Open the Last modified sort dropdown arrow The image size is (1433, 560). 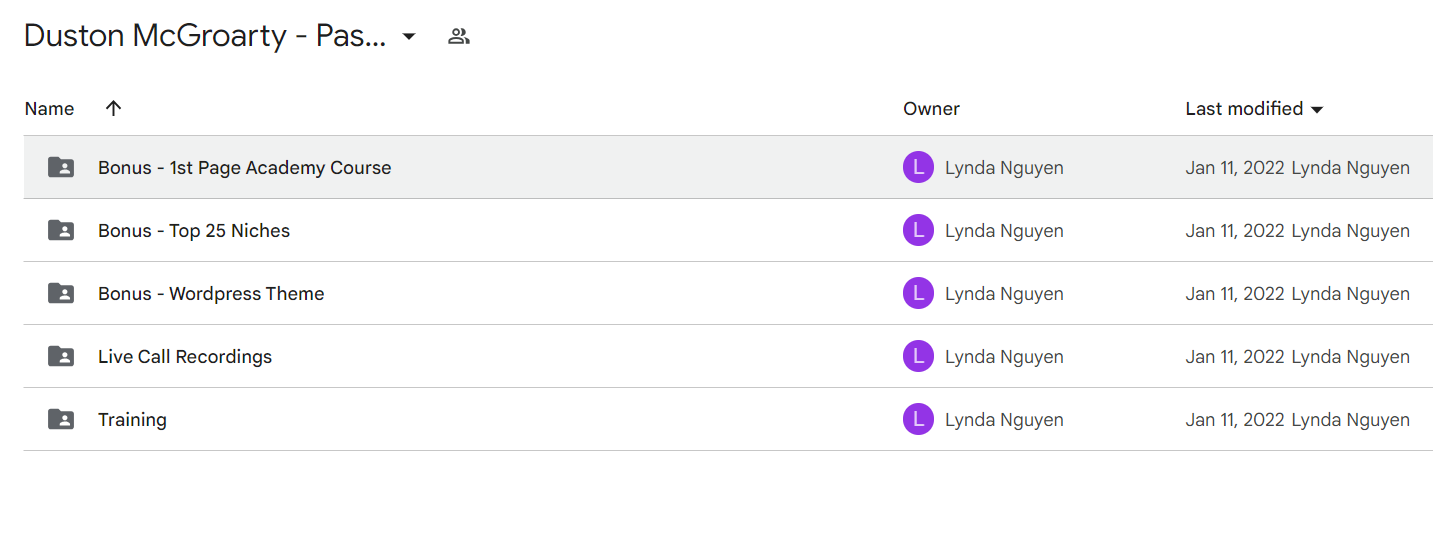pyautogui.click(x=1317, y=109)
